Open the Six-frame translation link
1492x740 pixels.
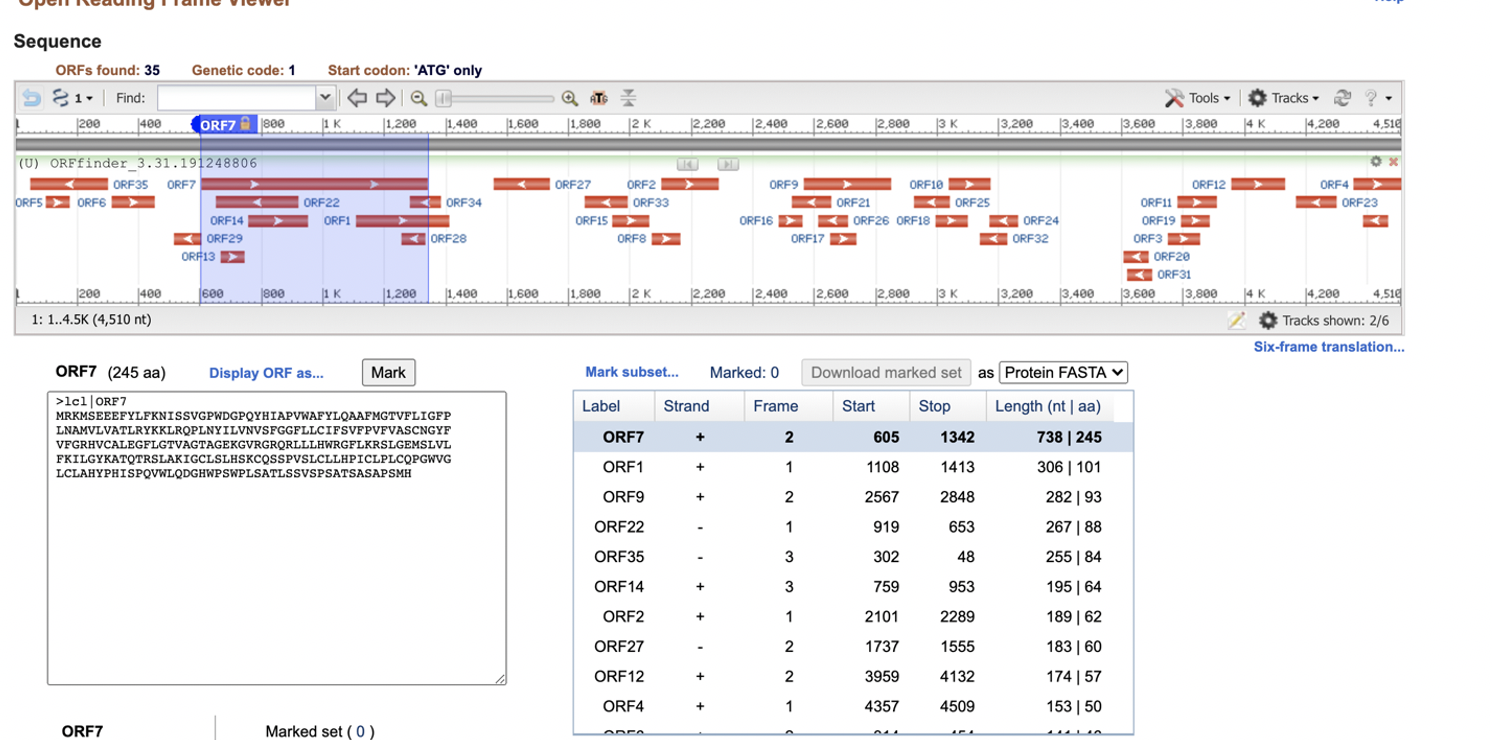tap(1332, 345)
